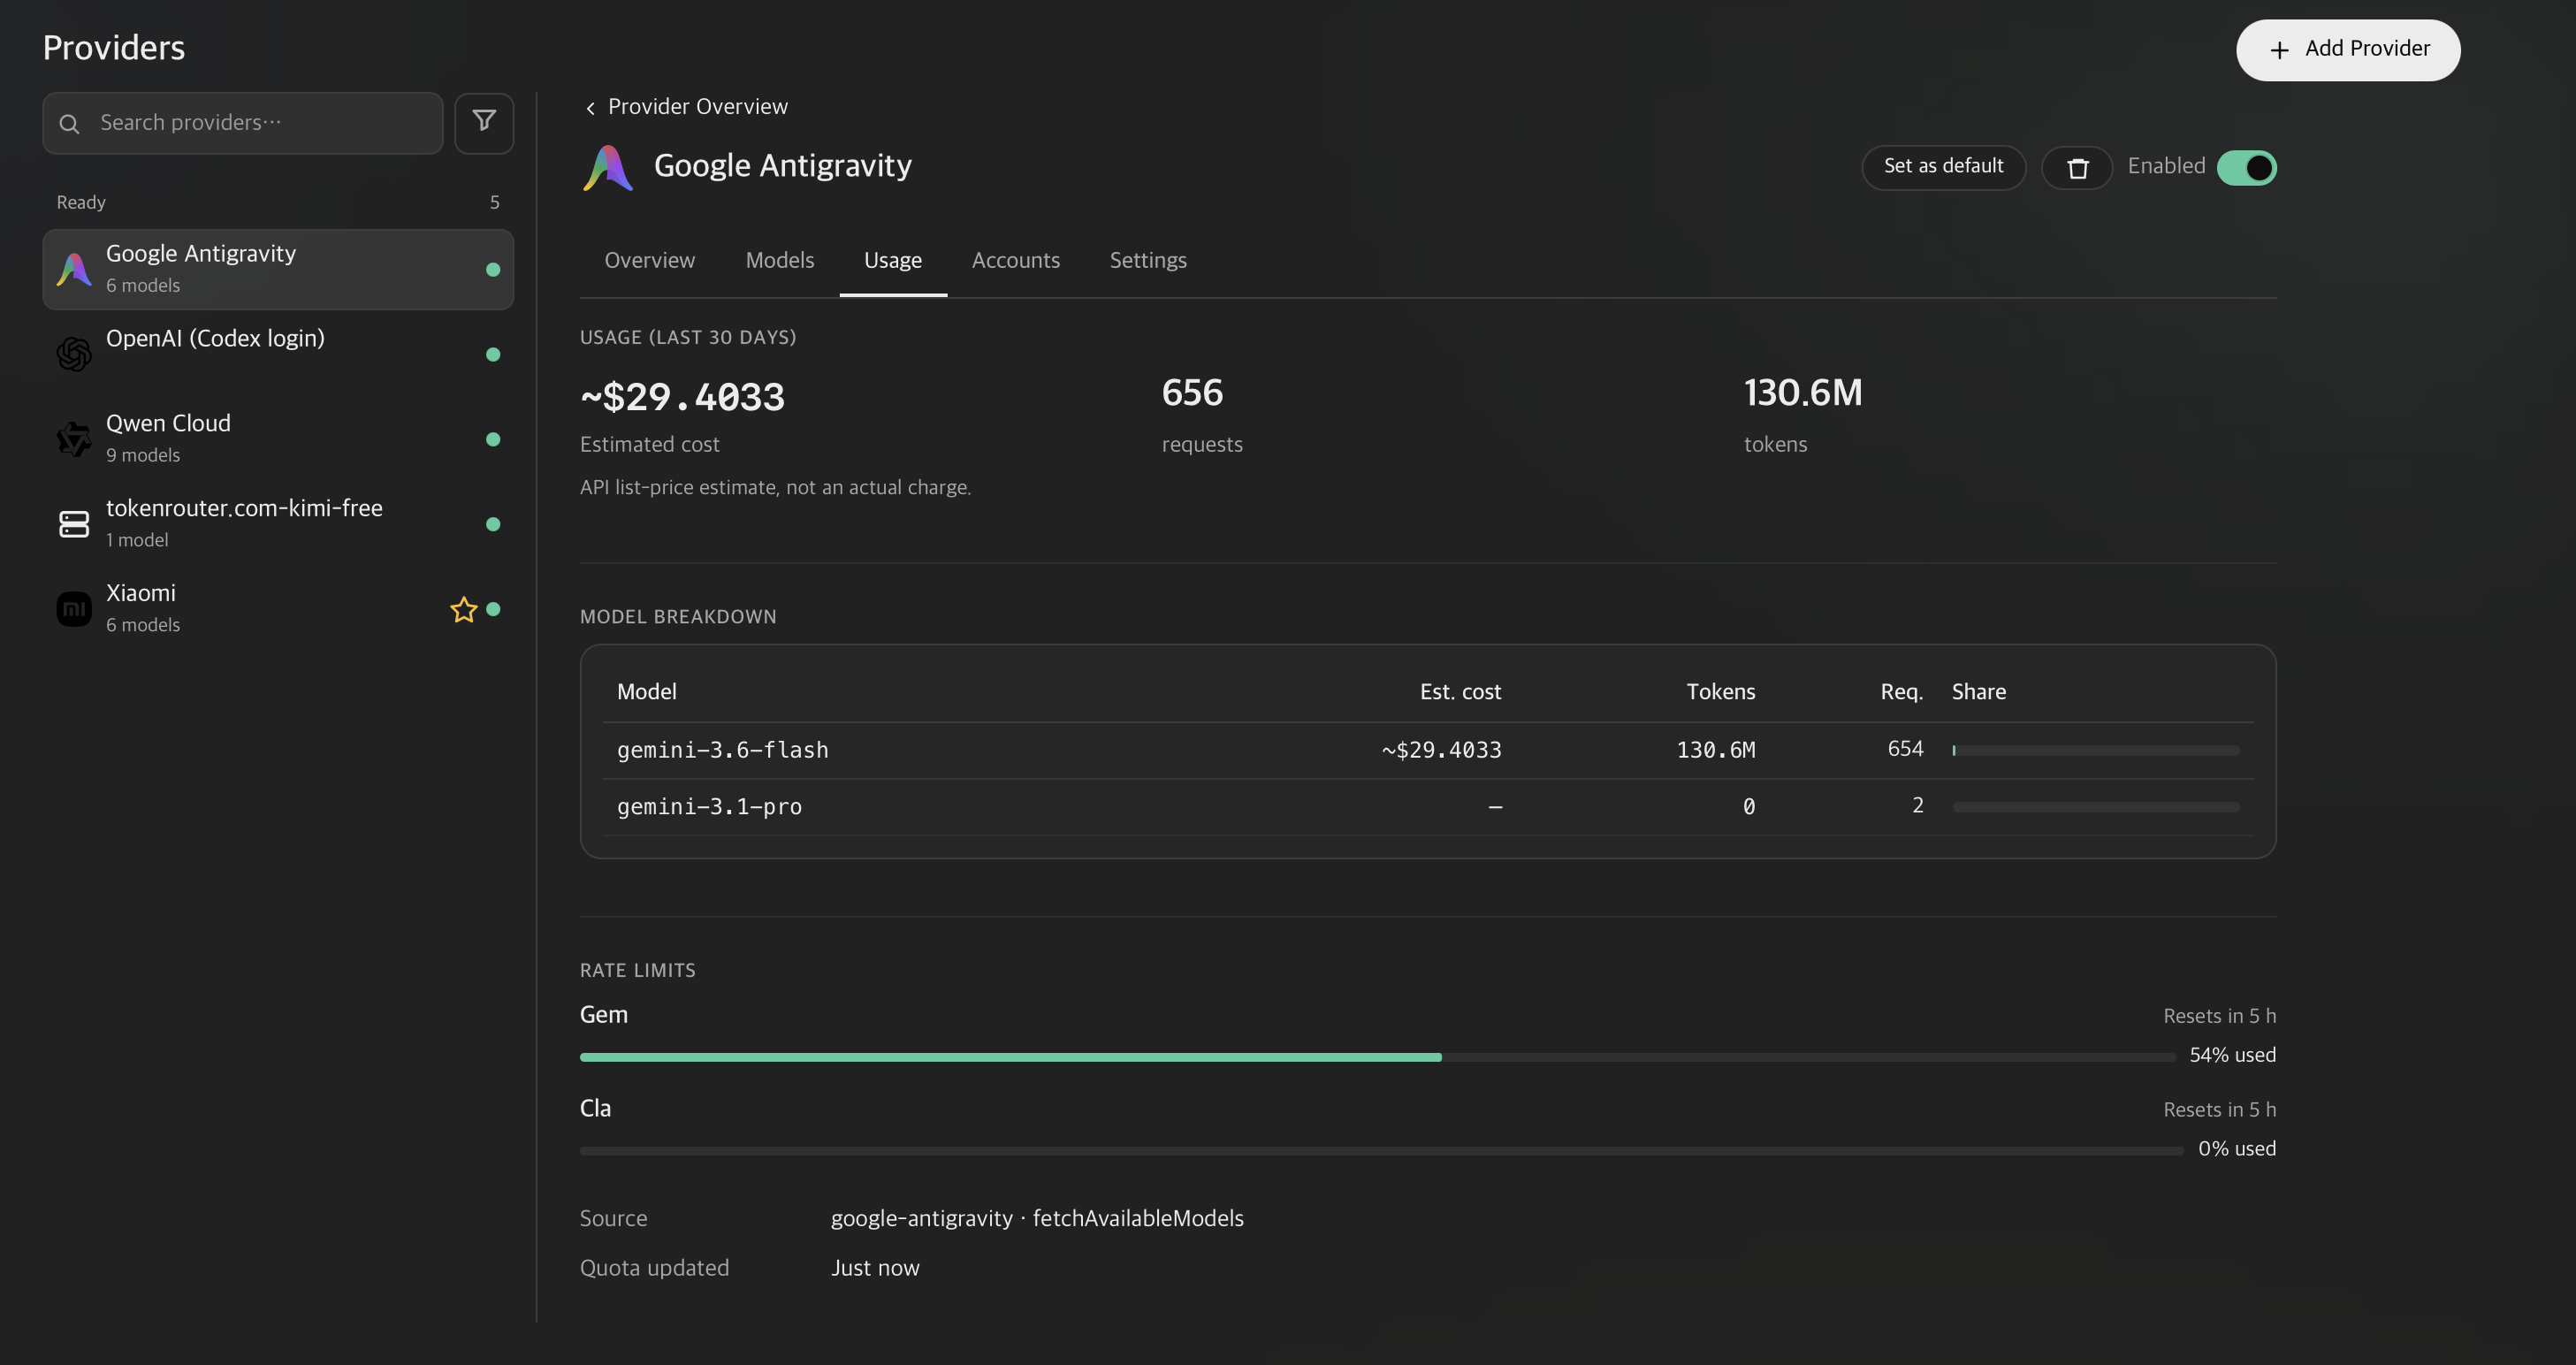The height and width of the screenshot is (1365, 2576).
Task: Click the plus icon in Add Provider
Action: tap(2279, 50)
